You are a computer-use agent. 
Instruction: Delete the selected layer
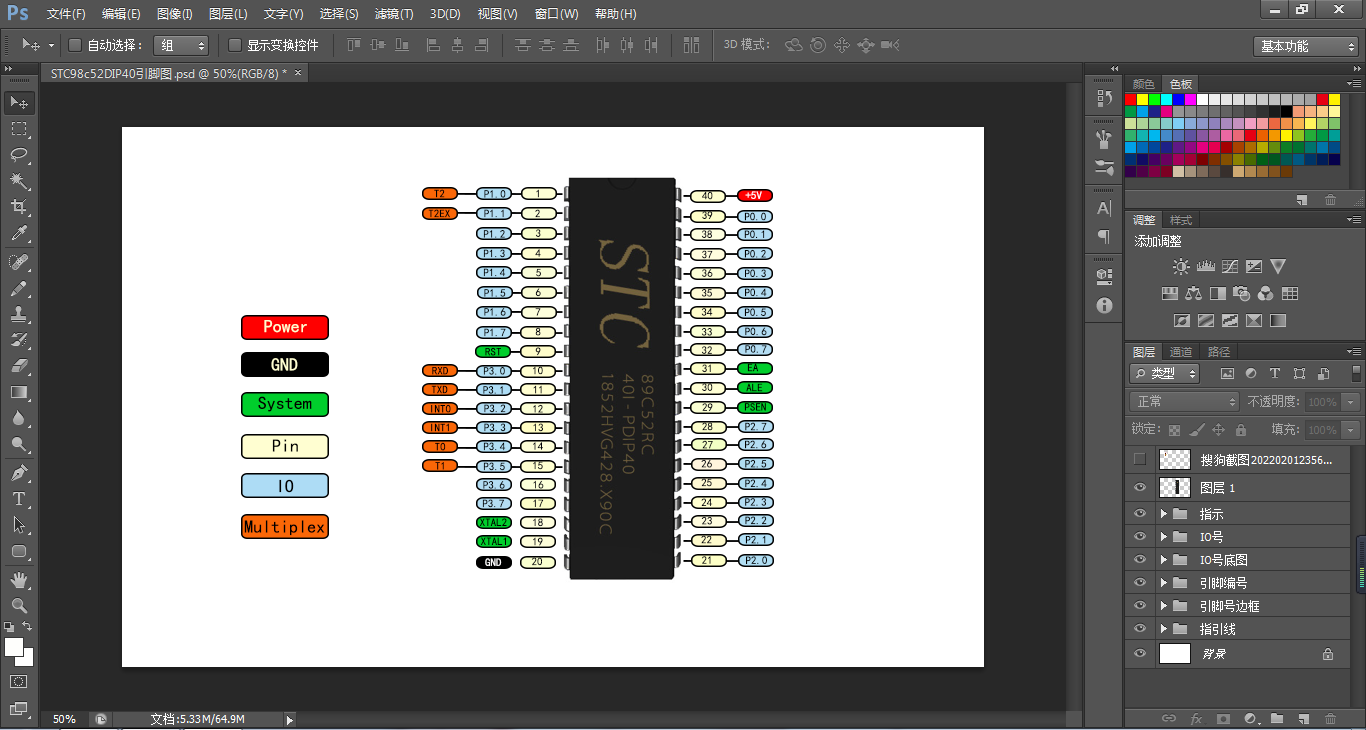[1330, 718]
